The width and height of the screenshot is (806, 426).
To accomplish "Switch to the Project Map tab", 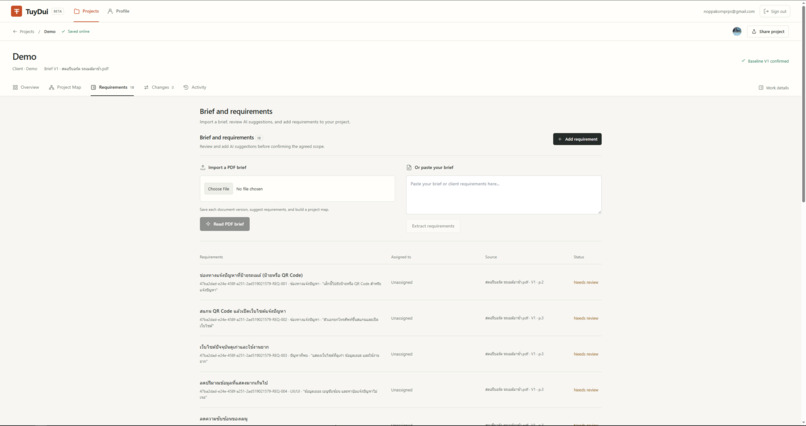I will pyautogui.click(x=65, y=87).
